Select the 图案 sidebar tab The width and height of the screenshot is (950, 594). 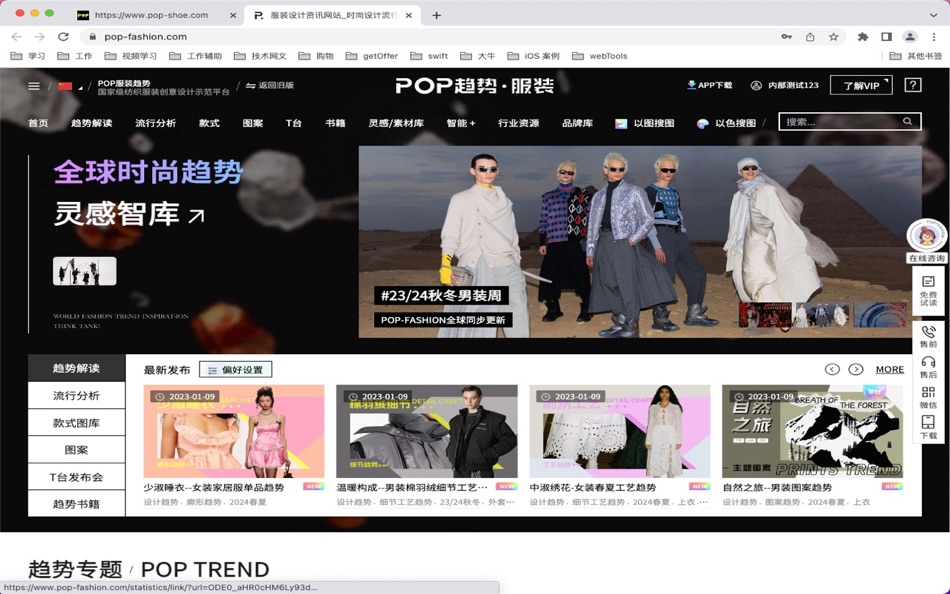[76, 450]
